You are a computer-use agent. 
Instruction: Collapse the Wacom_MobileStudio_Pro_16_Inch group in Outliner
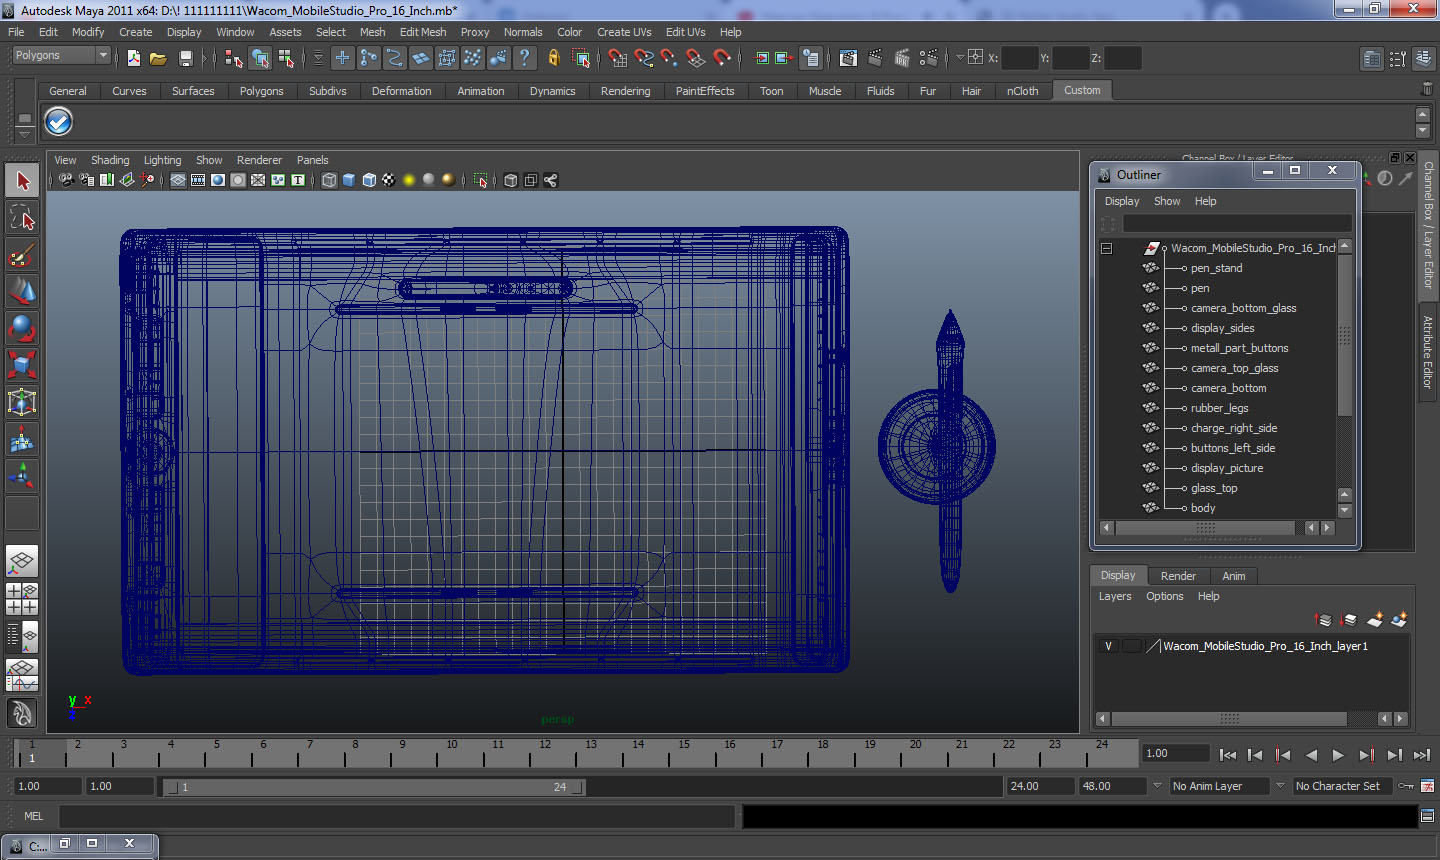(x=1106, y=248)
